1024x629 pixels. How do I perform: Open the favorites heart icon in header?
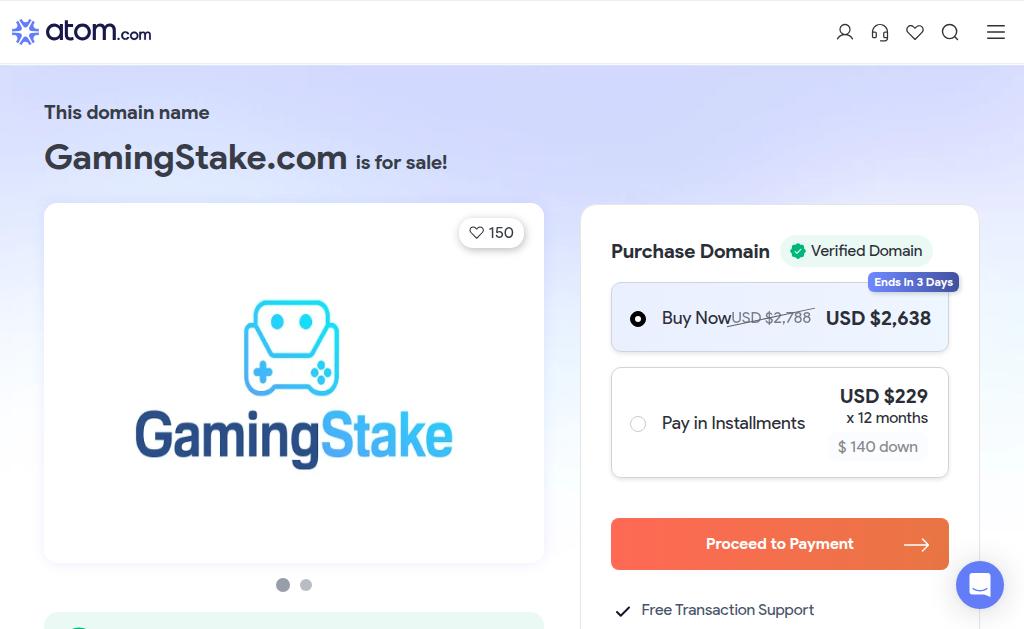(915, 32)
